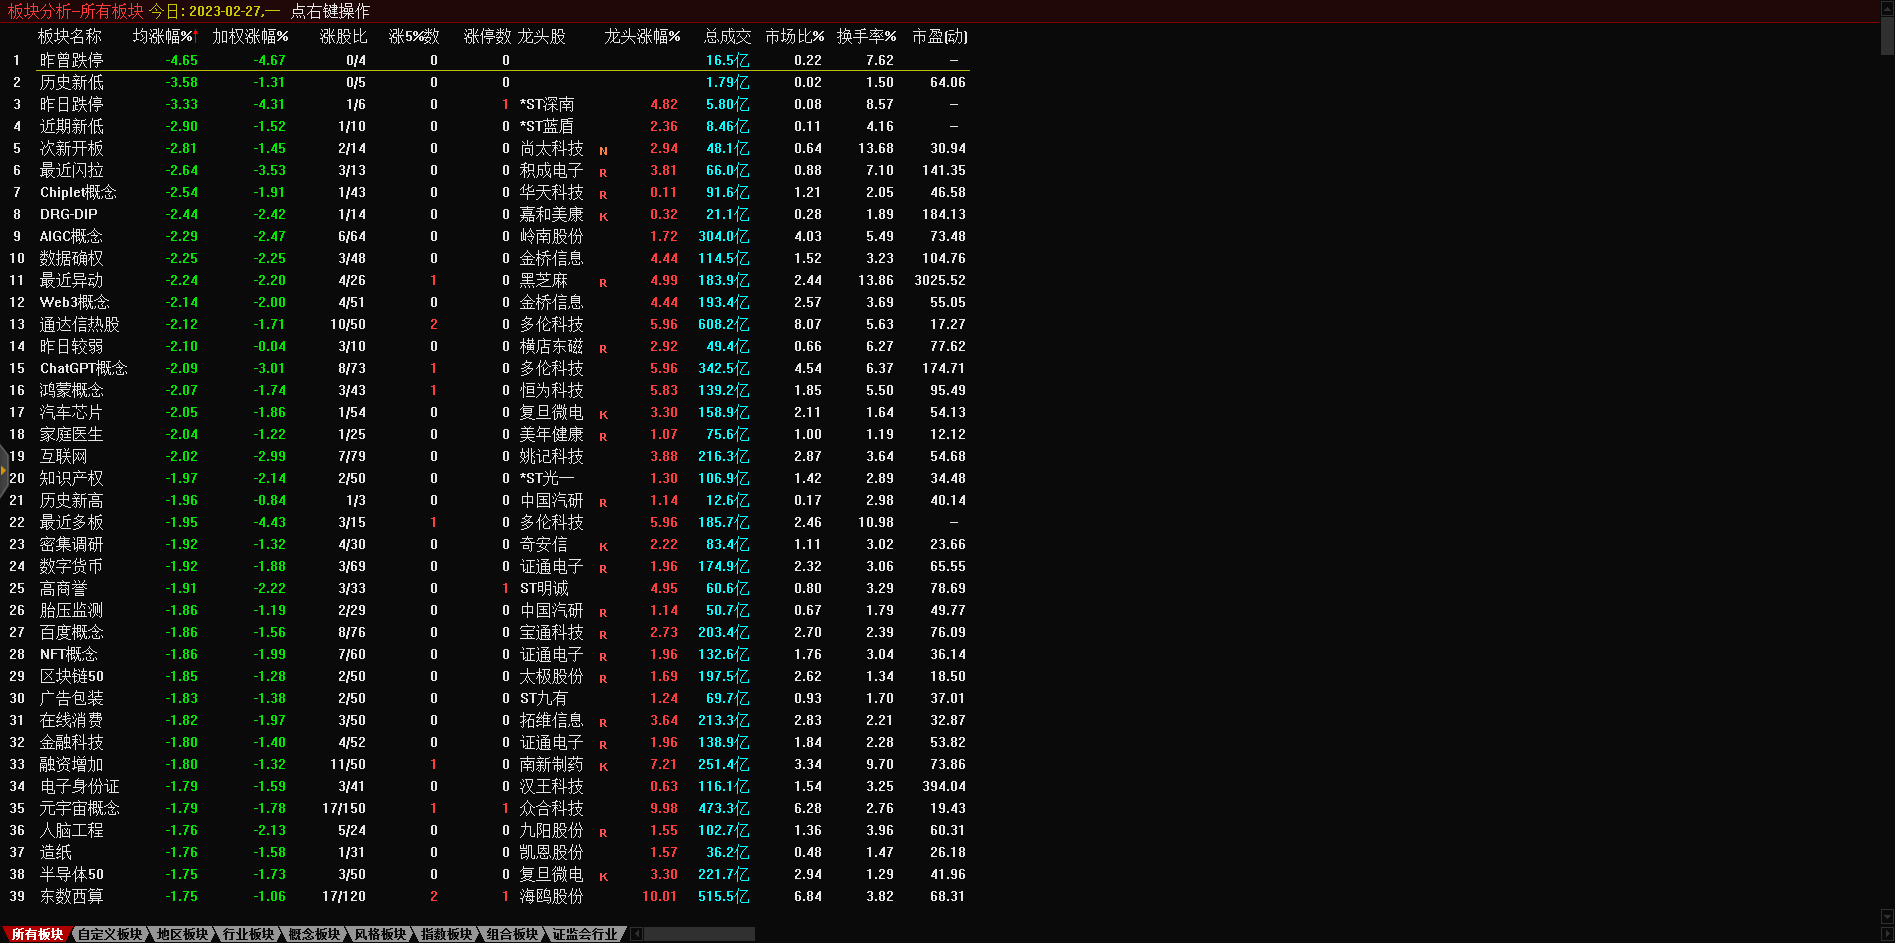The image size is (1895, 943).
Task: Click the K marker beside 嘉和美康
Action: (603, 217)
